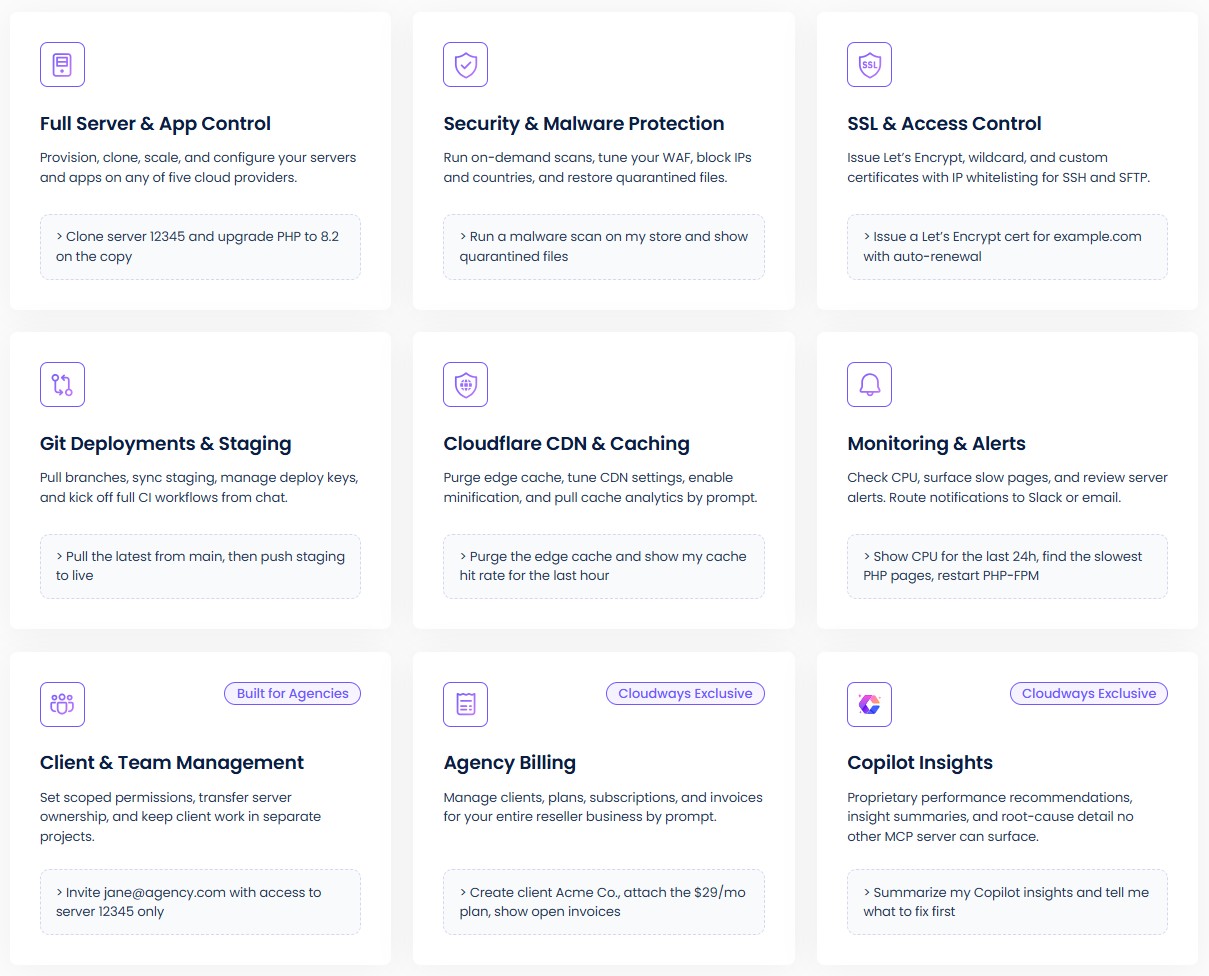Click the Client & Team Management people icon
This screenshot has height=976, width=1209.
[62, 704]
